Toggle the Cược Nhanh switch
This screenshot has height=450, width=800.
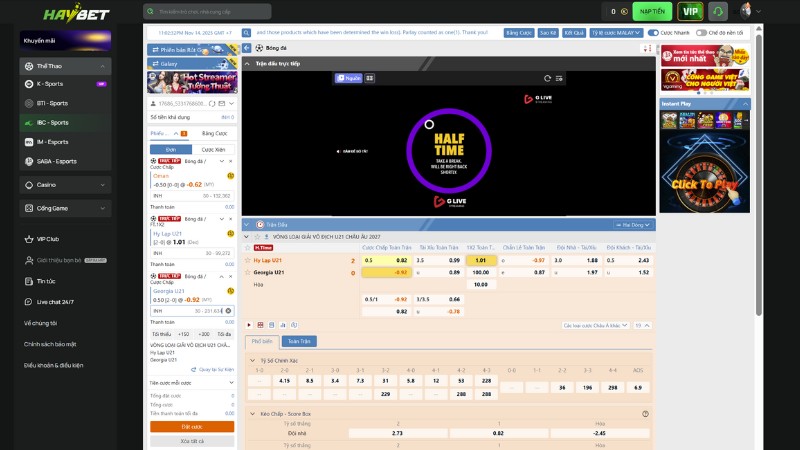coord(653,33)
